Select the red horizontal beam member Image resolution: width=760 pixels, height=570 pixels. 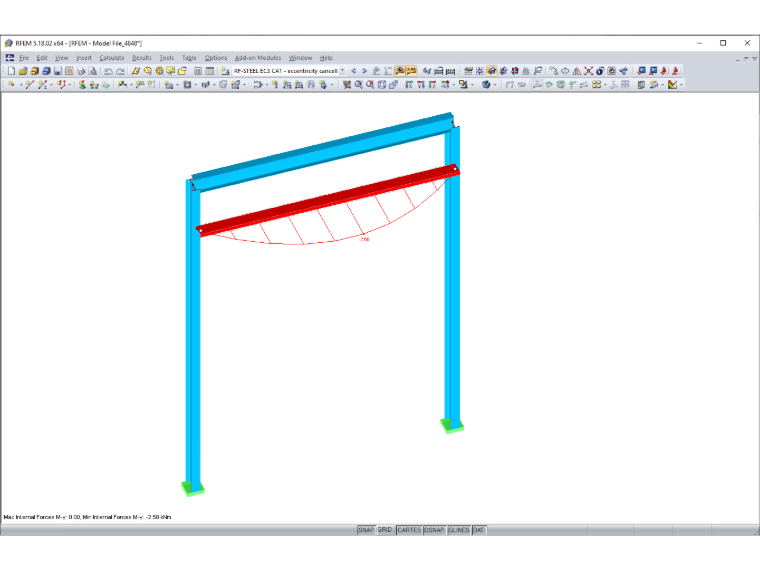(x=328, y=200)
